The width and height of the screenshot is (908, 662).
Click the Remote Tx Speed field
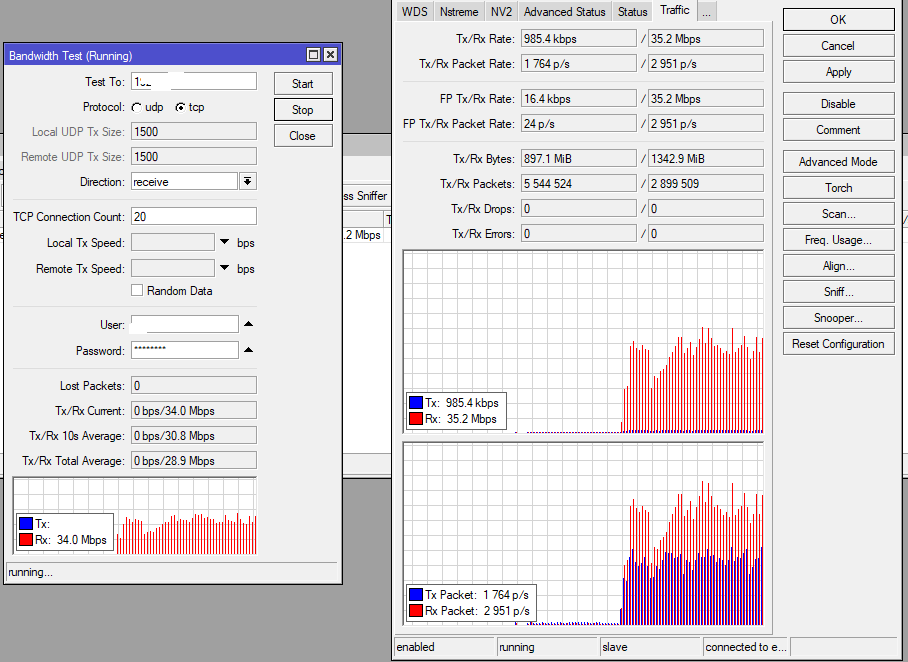(x=173, y=268)
